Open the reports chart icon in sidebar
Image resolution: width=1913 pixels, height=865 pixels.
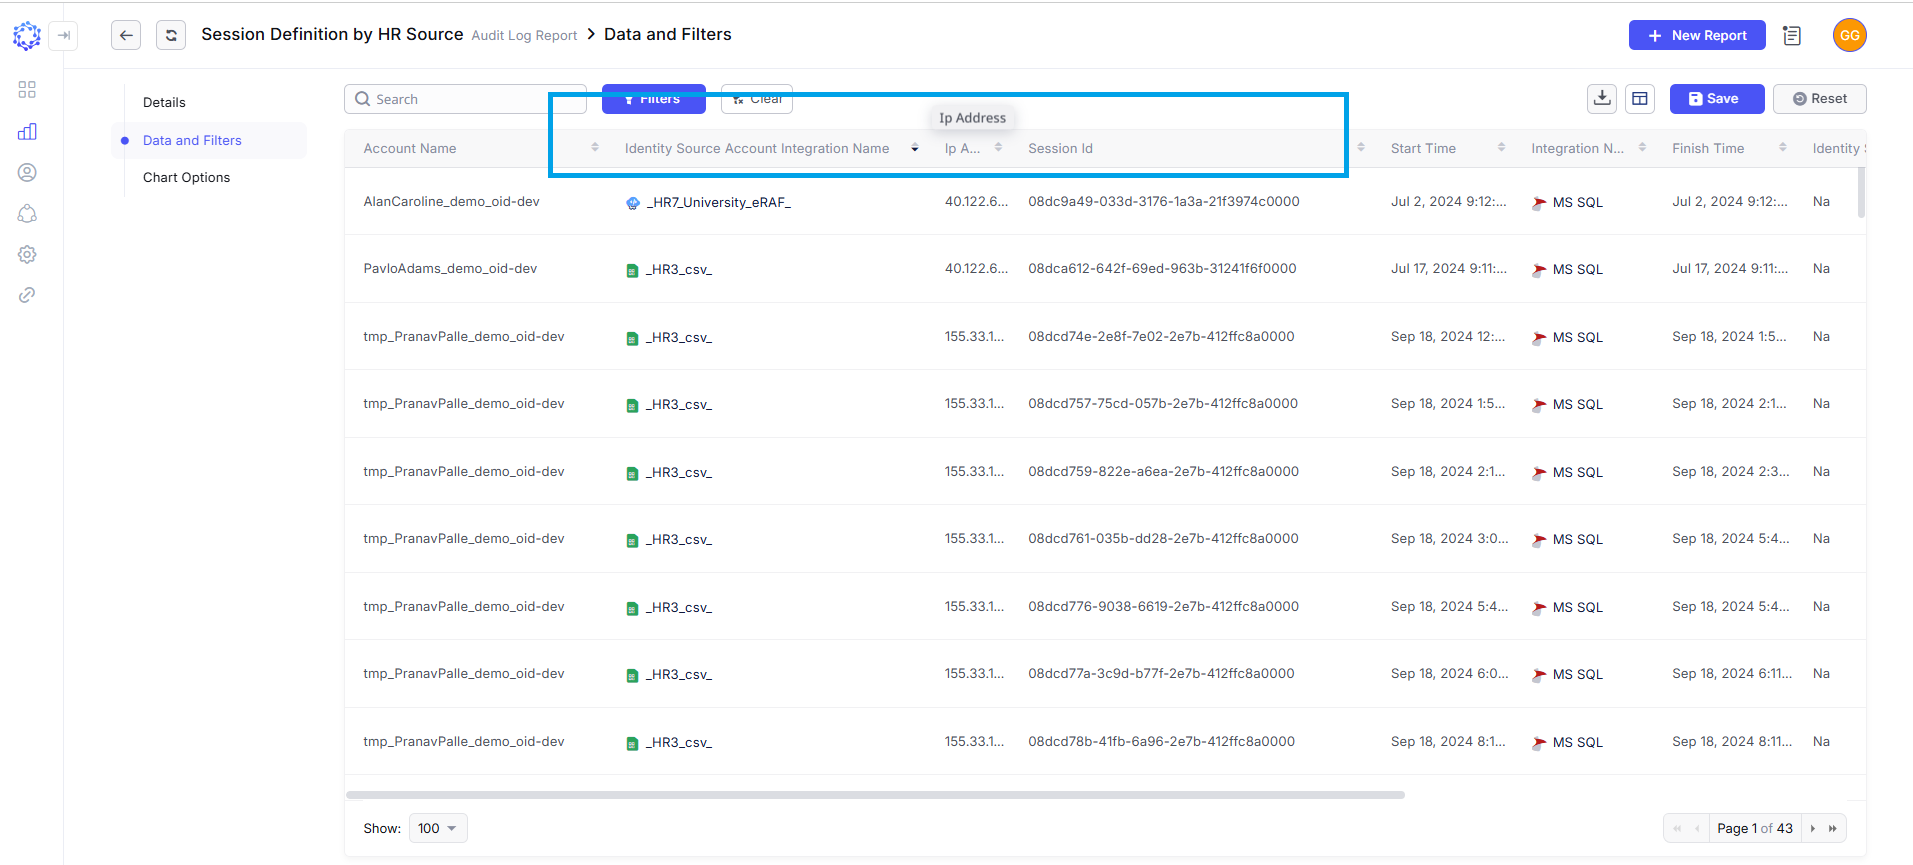[x=27, y=132]
